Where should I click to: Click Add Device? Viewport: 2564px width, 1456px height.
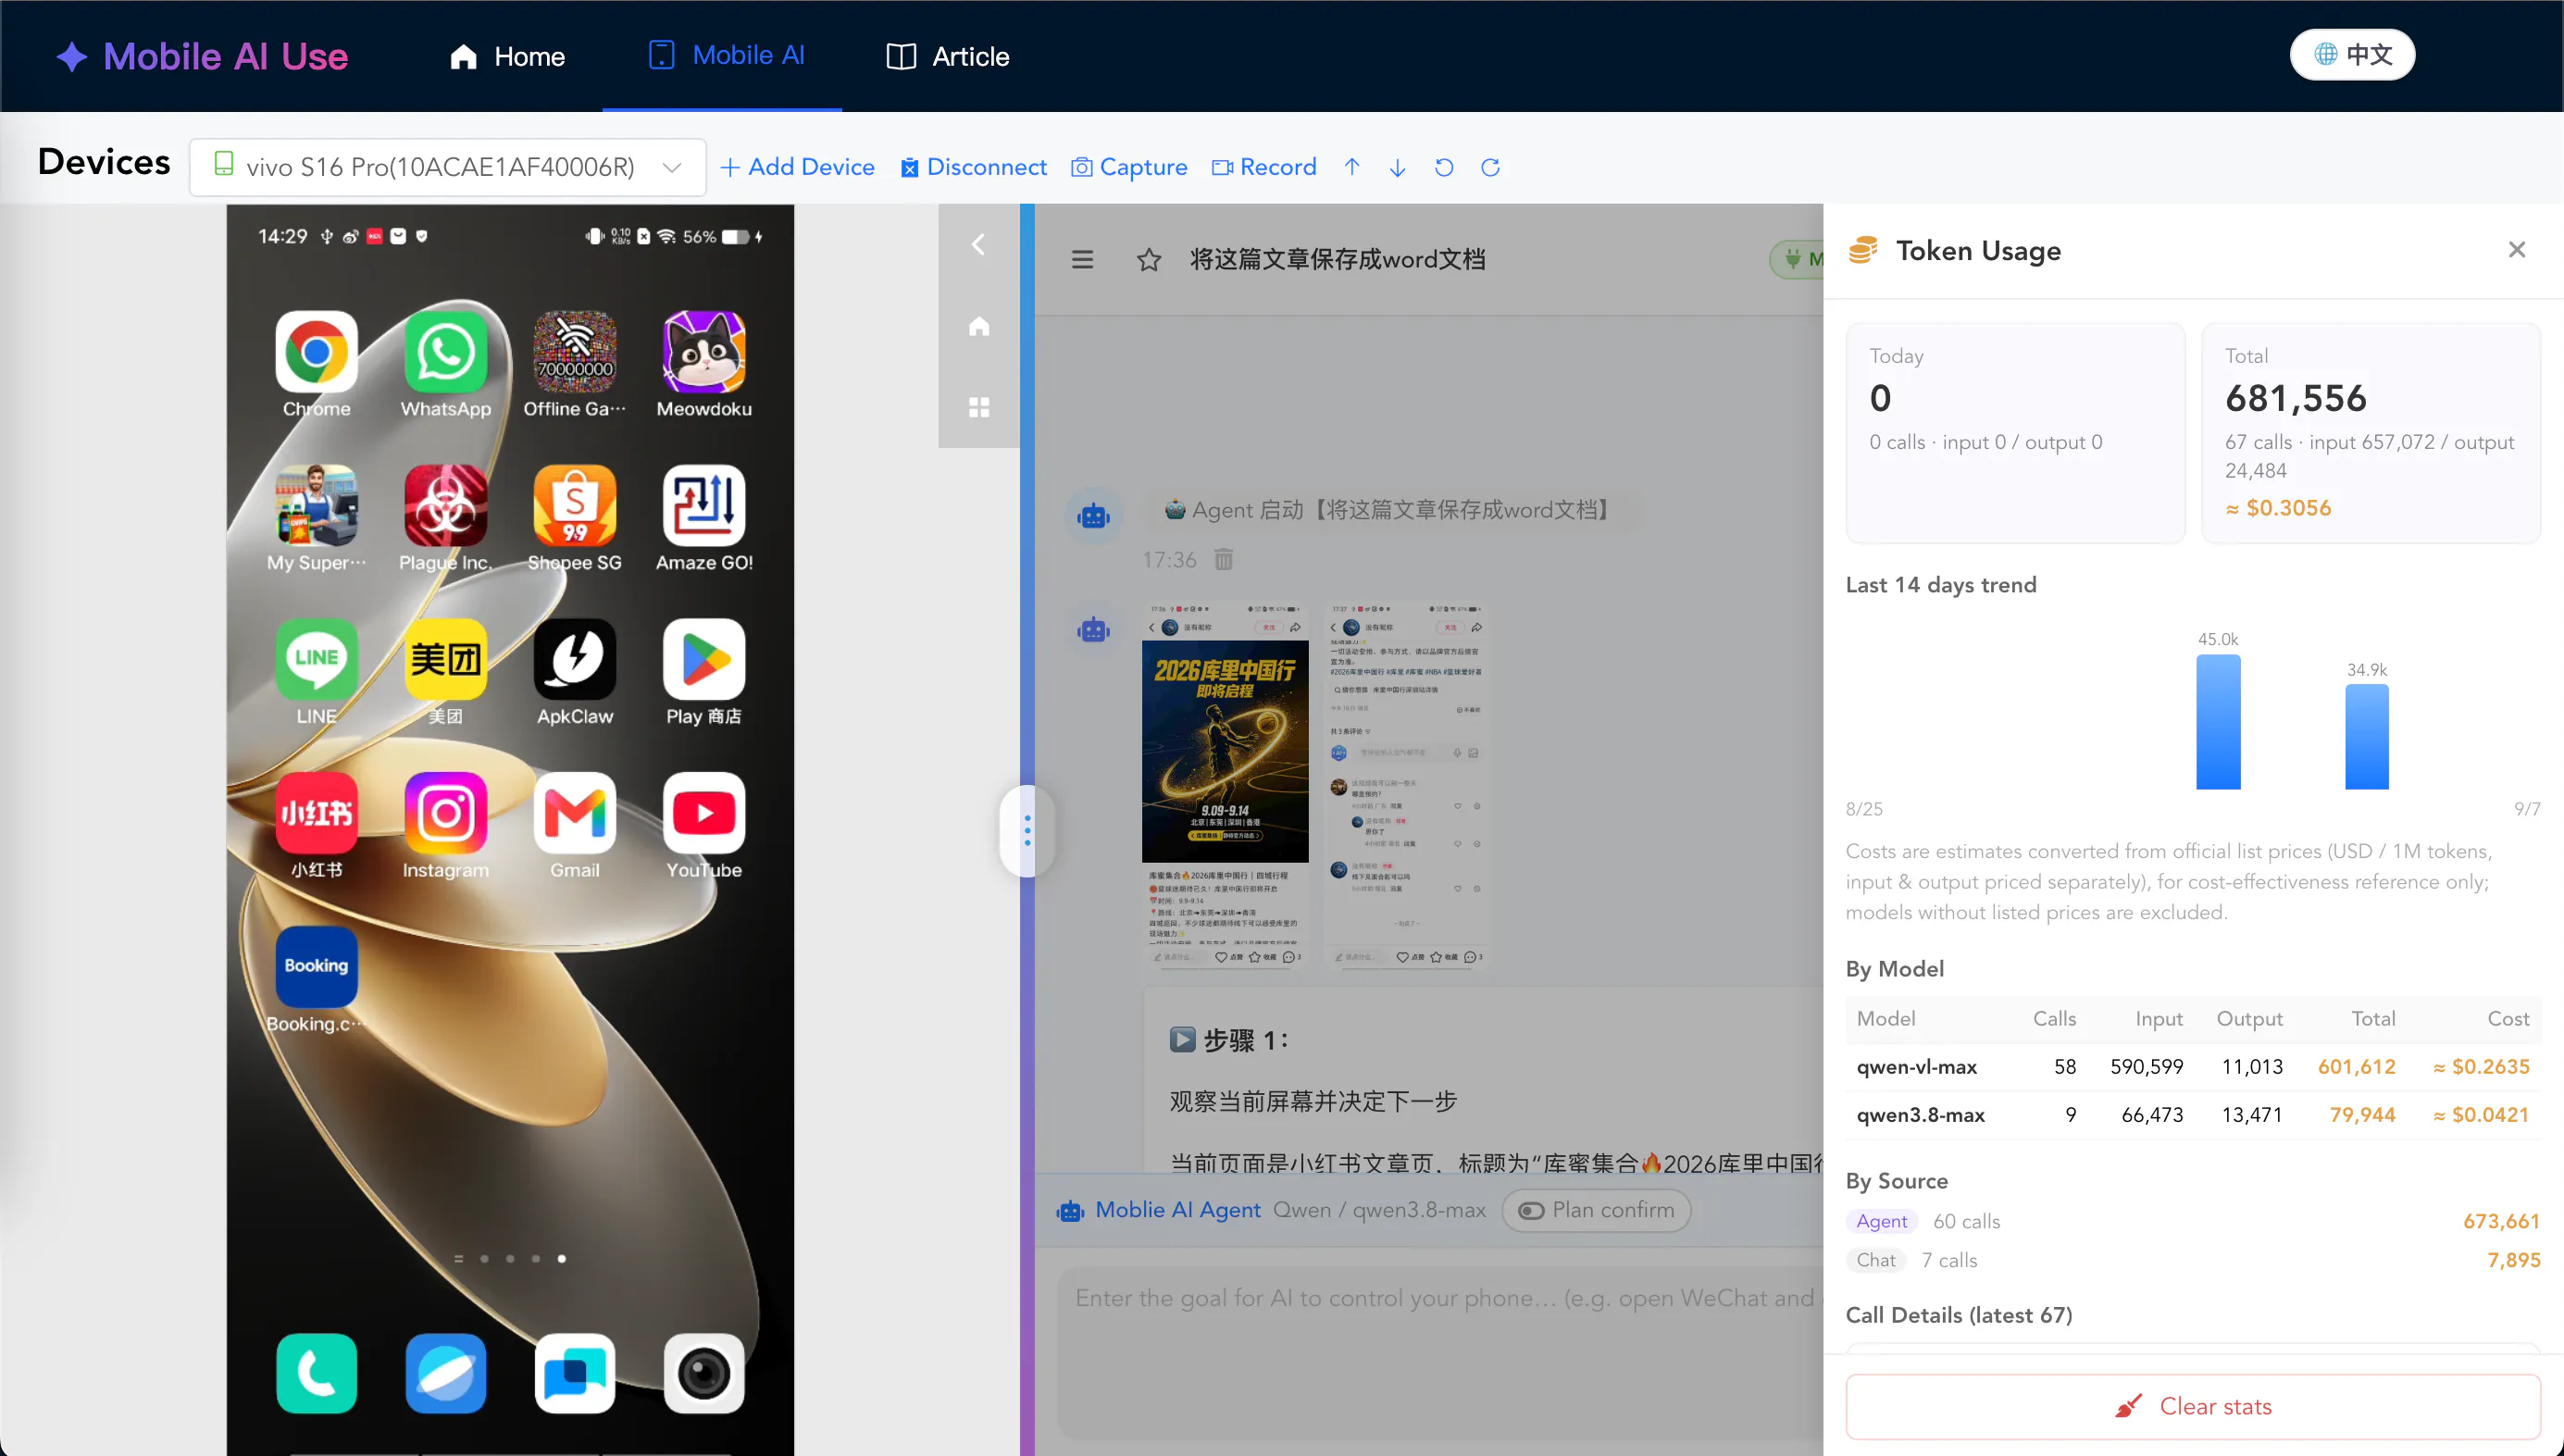[797, 167]
